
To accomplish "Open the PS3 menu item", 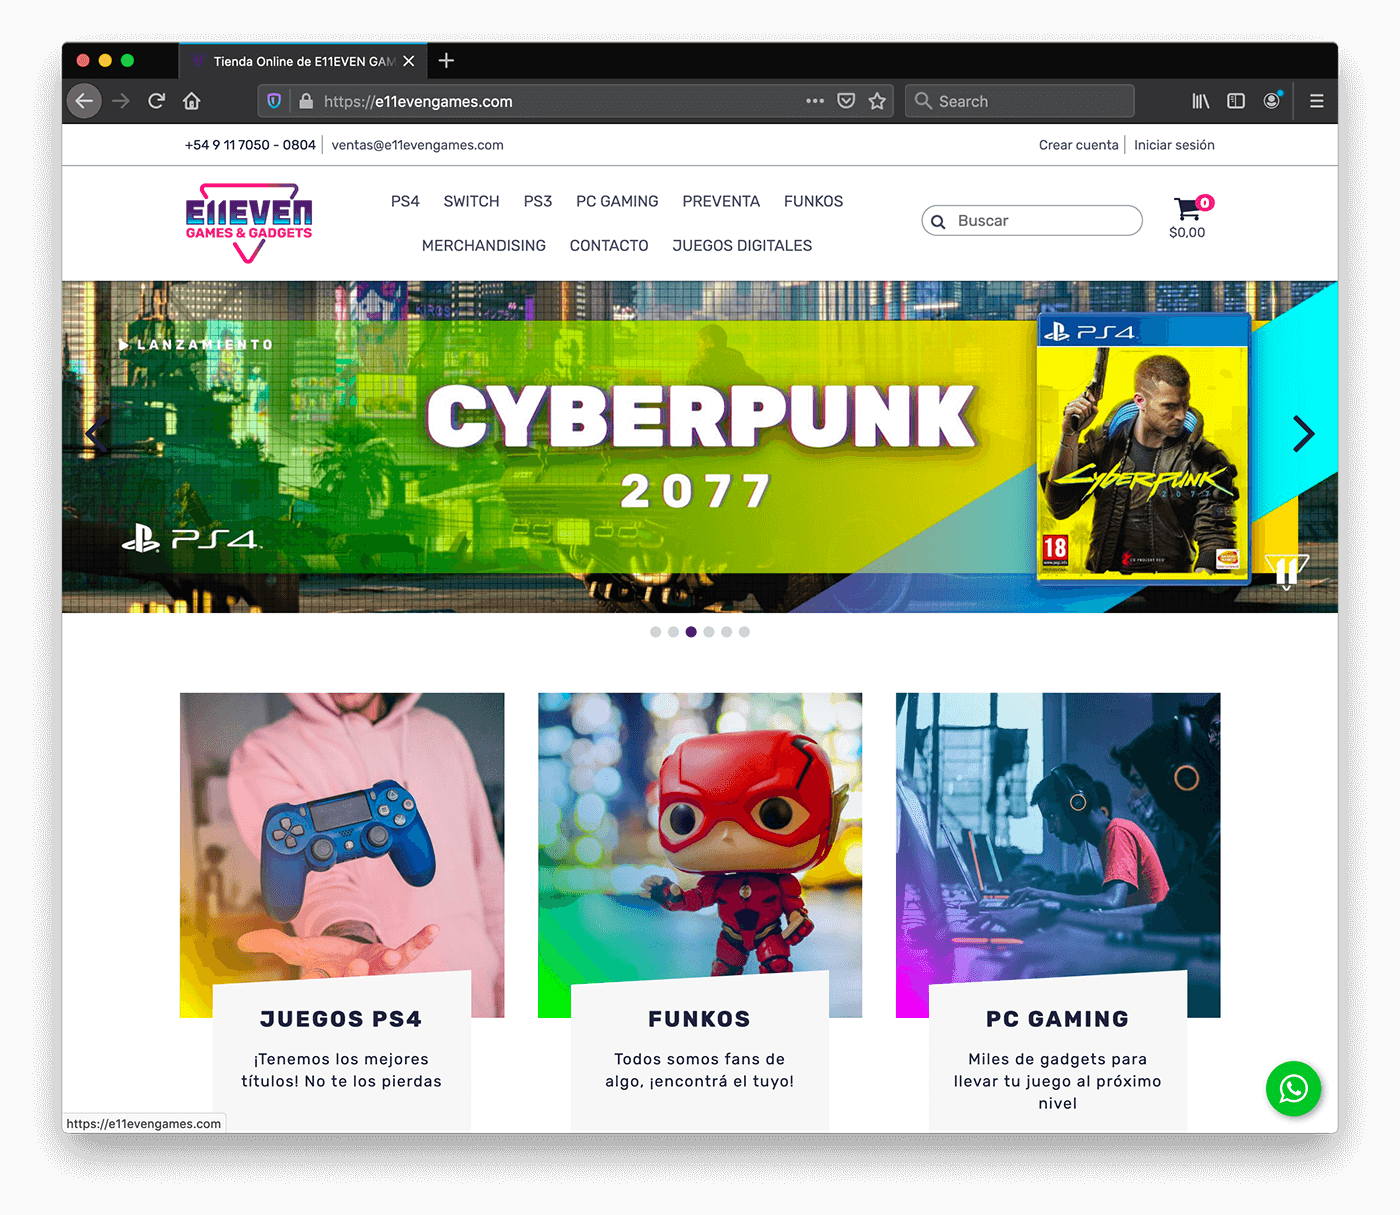I will click(x=538, y=201).
